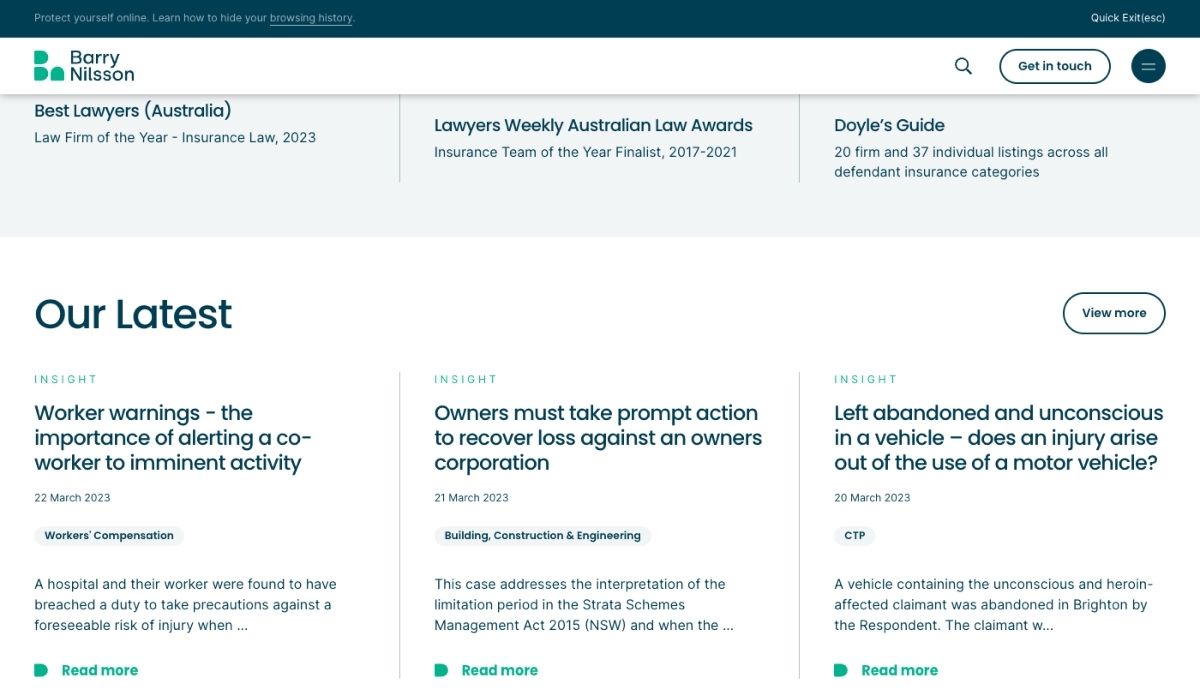Viewport: 1200px width, 700px height.
Task: Click green icon beside third Read more
Action: (x=841, y=670)
